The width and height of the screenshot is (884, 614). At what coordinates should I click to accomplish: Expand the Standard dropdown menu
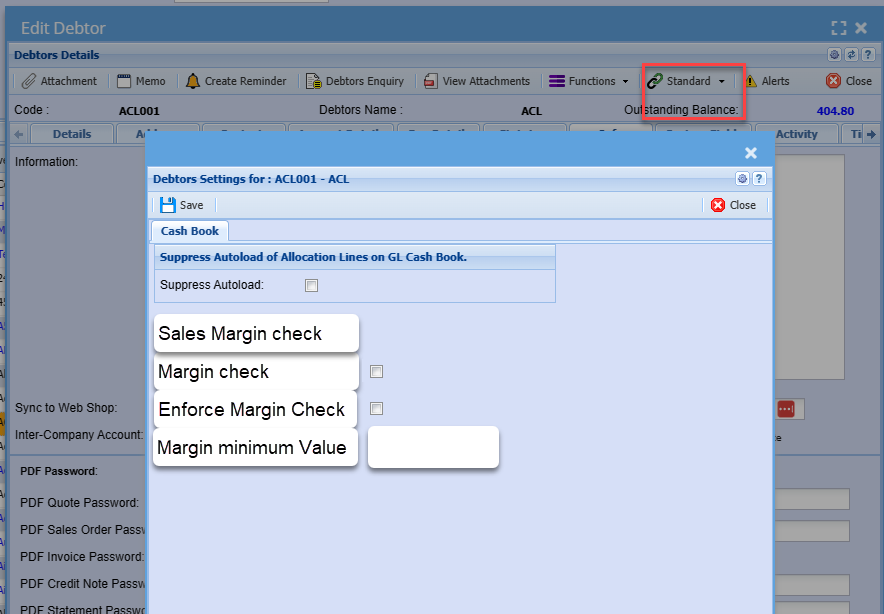[x=687, y=81]
